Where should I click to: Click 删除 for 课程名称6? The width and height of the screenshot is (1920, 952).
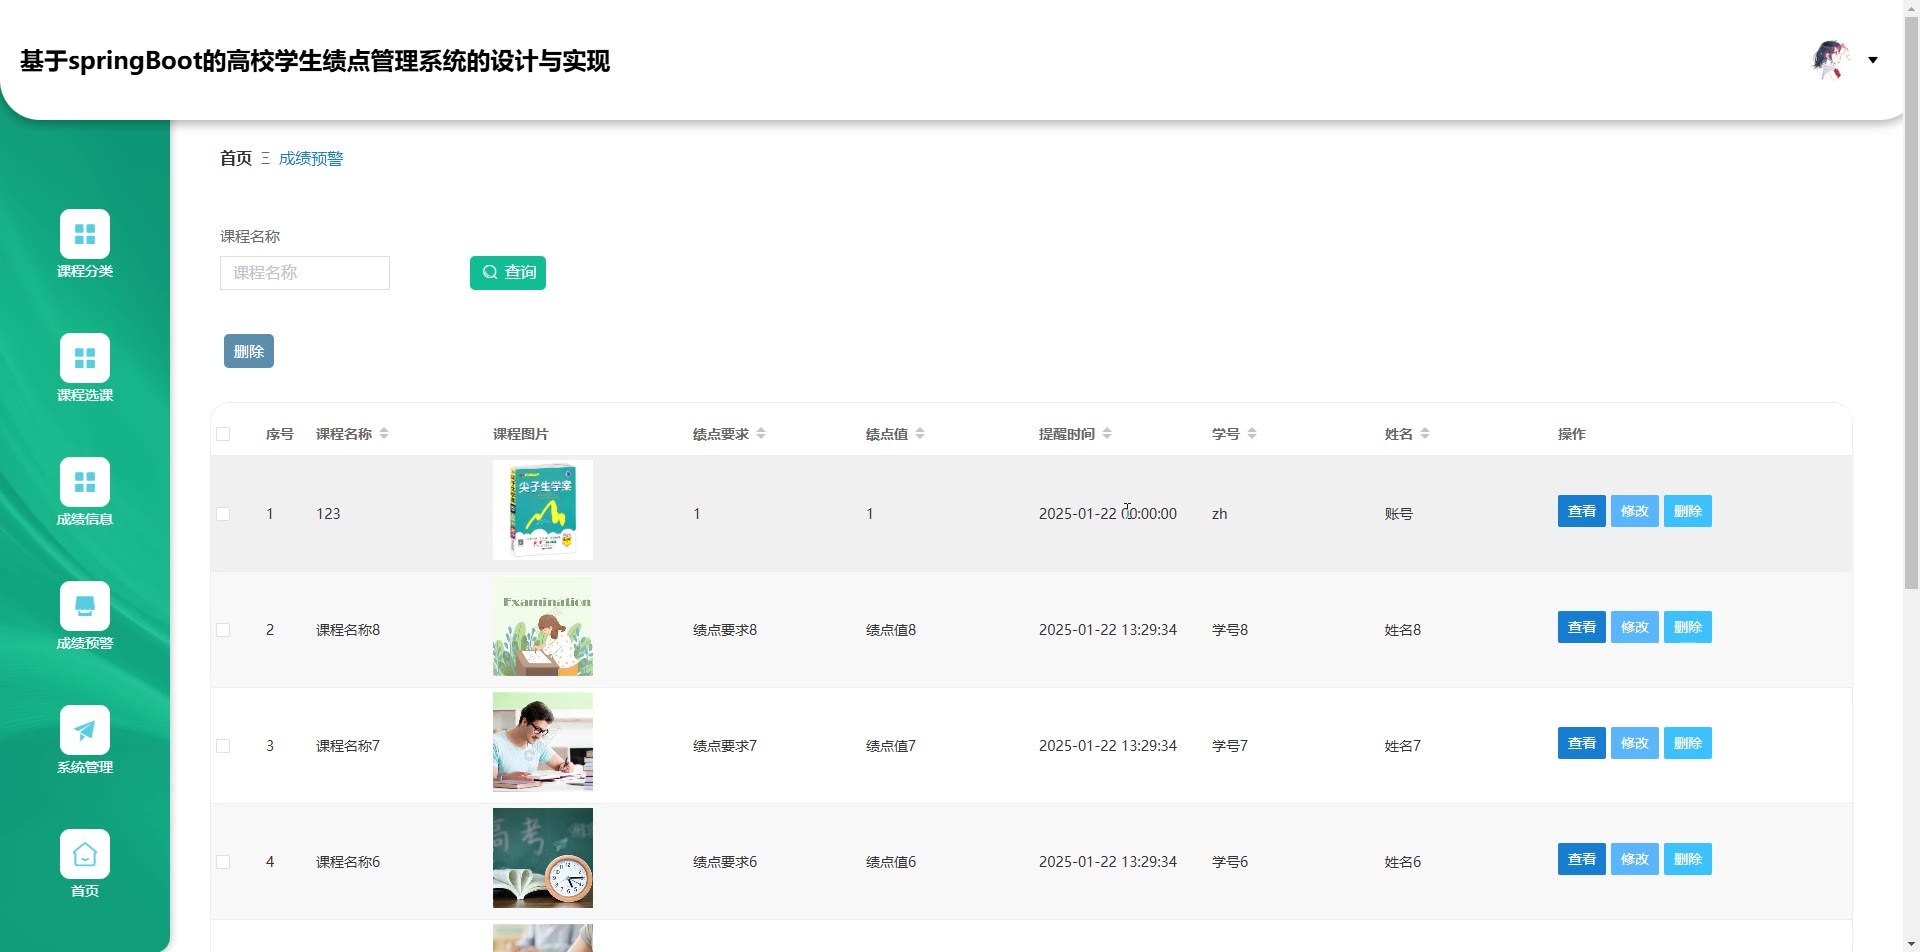click(1688, 859)
